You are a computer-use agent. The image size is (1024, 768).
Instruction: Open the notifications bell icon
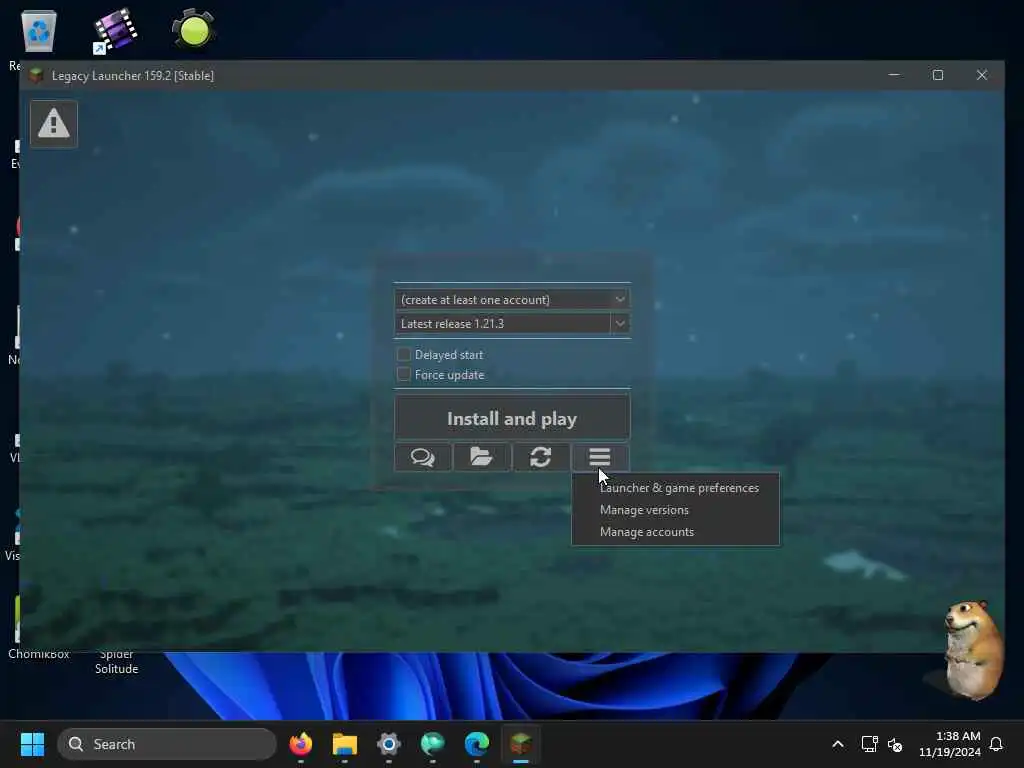point(996,744)
